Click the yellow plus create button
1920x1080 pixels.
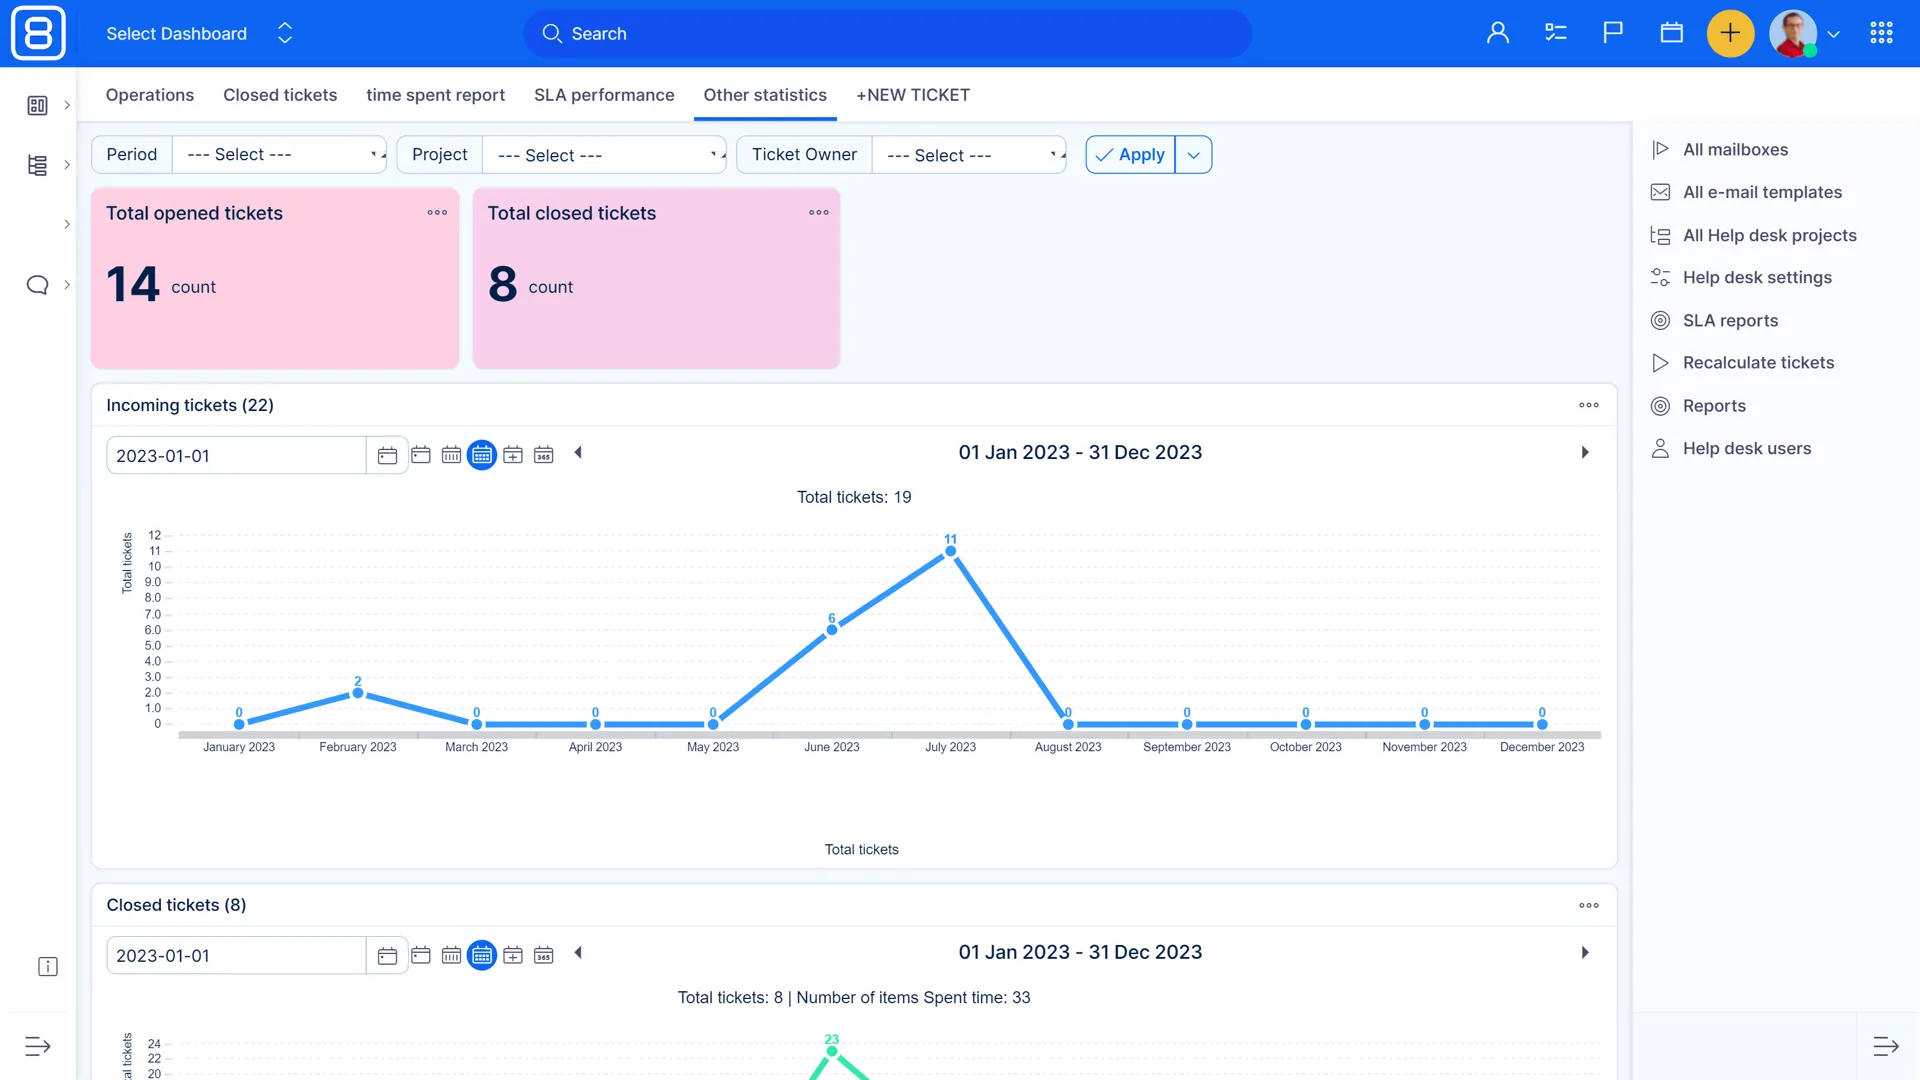click(x=1730, y=33)
